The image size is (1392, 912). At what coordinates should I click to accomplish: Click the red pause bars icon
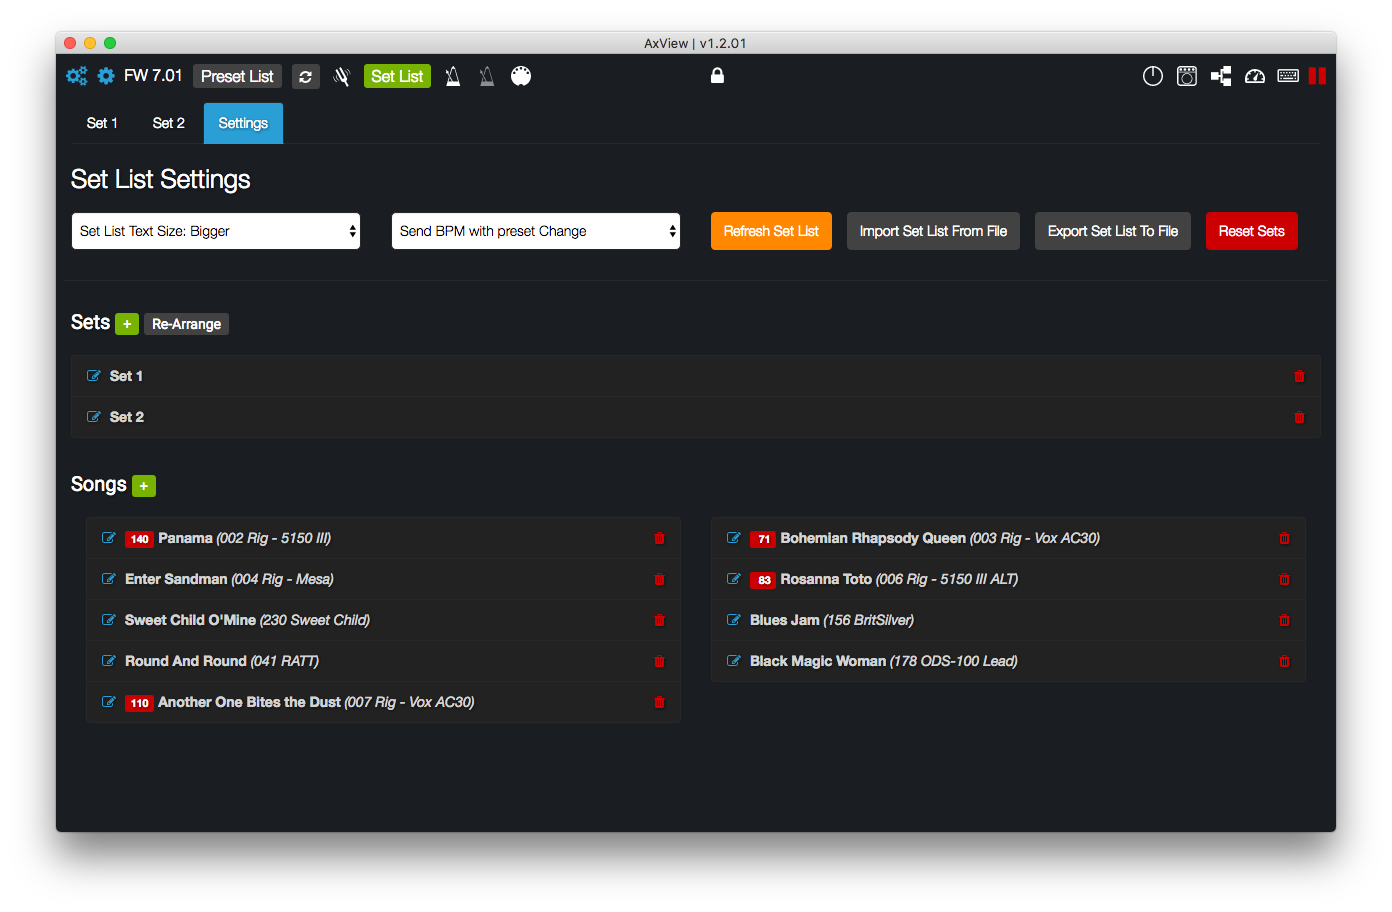point(1317,76)
